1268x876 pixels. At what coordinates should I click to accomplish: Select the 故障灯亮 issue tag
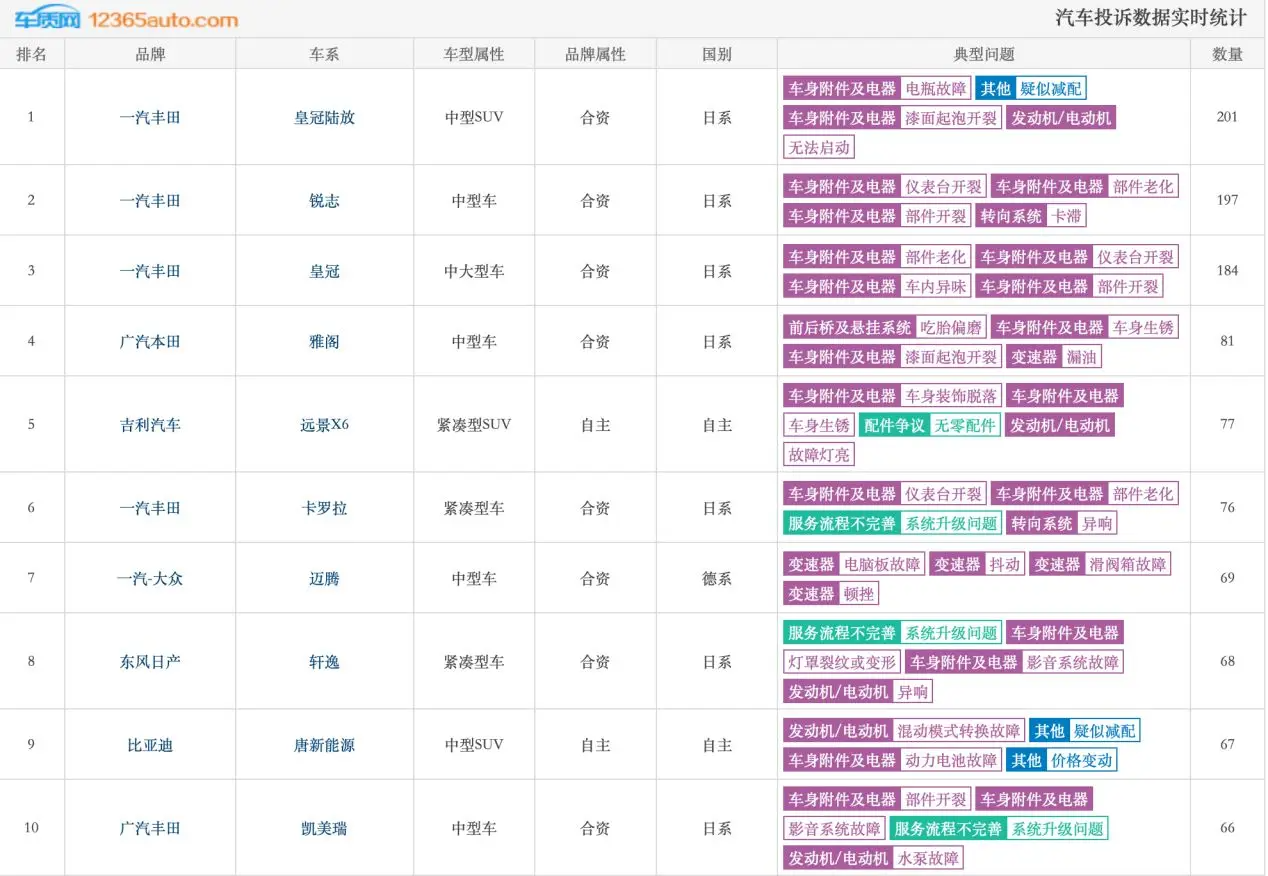pyautogui.click(x=819, y=454)
